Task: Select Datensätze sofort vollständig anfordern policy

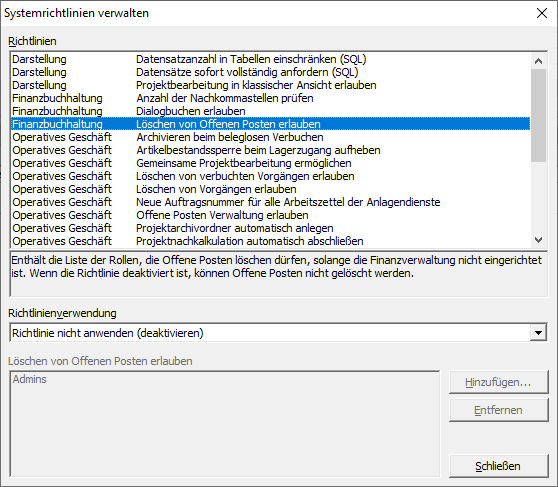Action: (x=270, y=72)
